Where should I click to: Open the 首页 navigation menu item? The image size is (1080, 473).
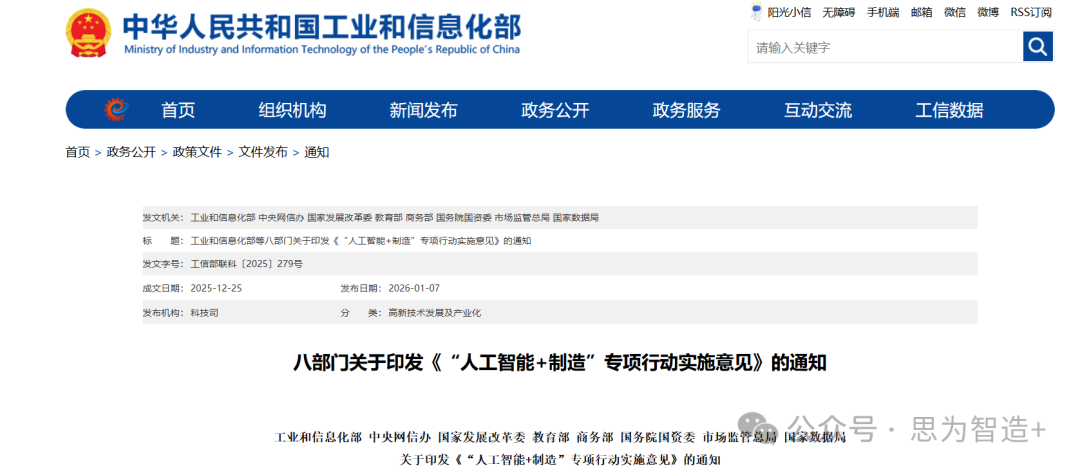point(178,110)
